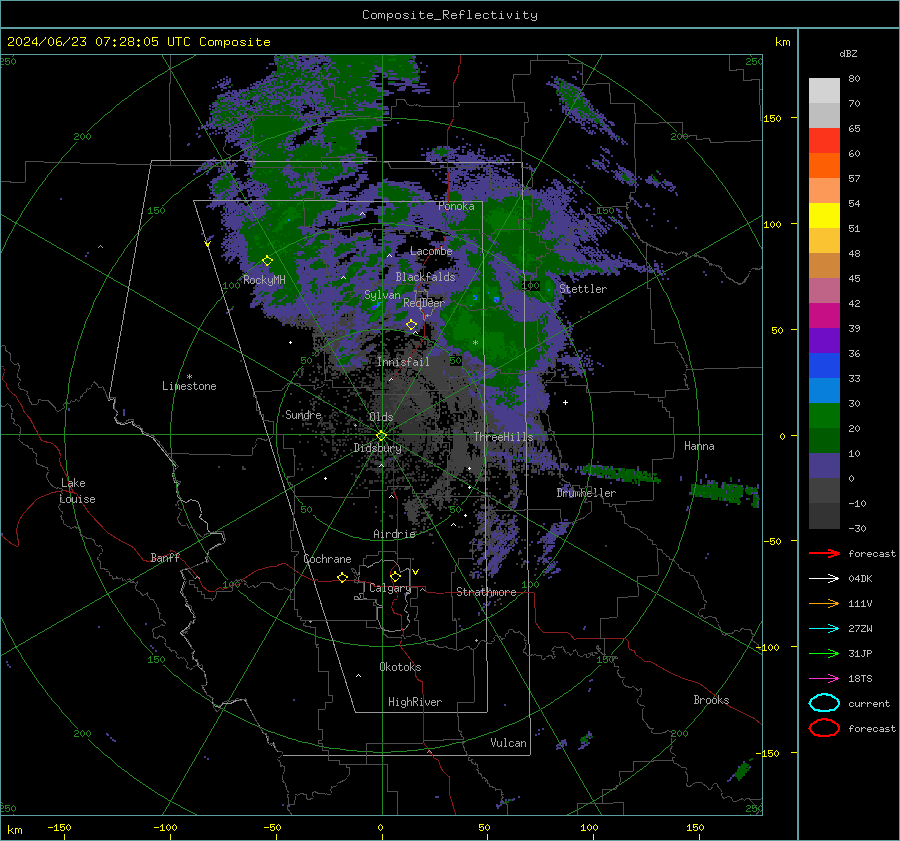
Task: Click the Banff label
Action: pos(165,557)
